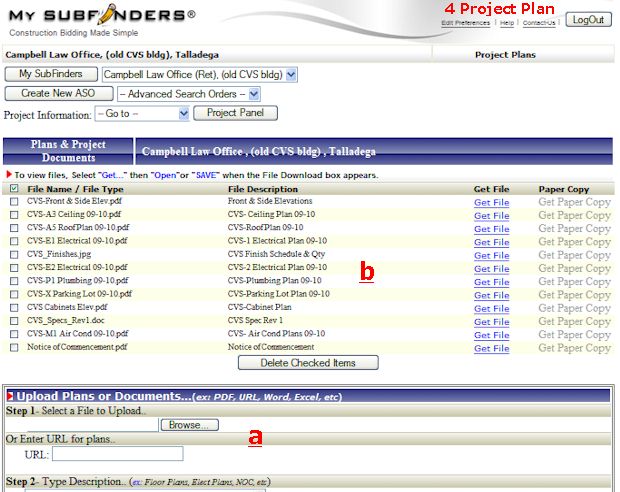This screenshot has height=492, width=620.
Task: Get File for CVS-RoofPlan 09-10
Action: [x=491, y=229]
